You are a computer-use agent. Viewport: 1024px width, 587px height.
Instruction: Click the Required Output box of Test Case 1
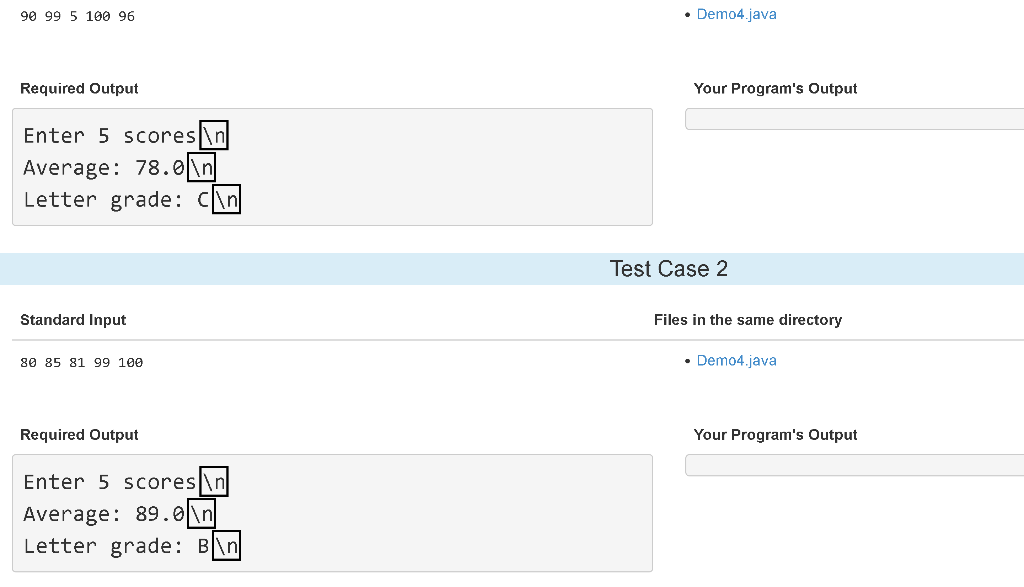[x=332, y=166]
